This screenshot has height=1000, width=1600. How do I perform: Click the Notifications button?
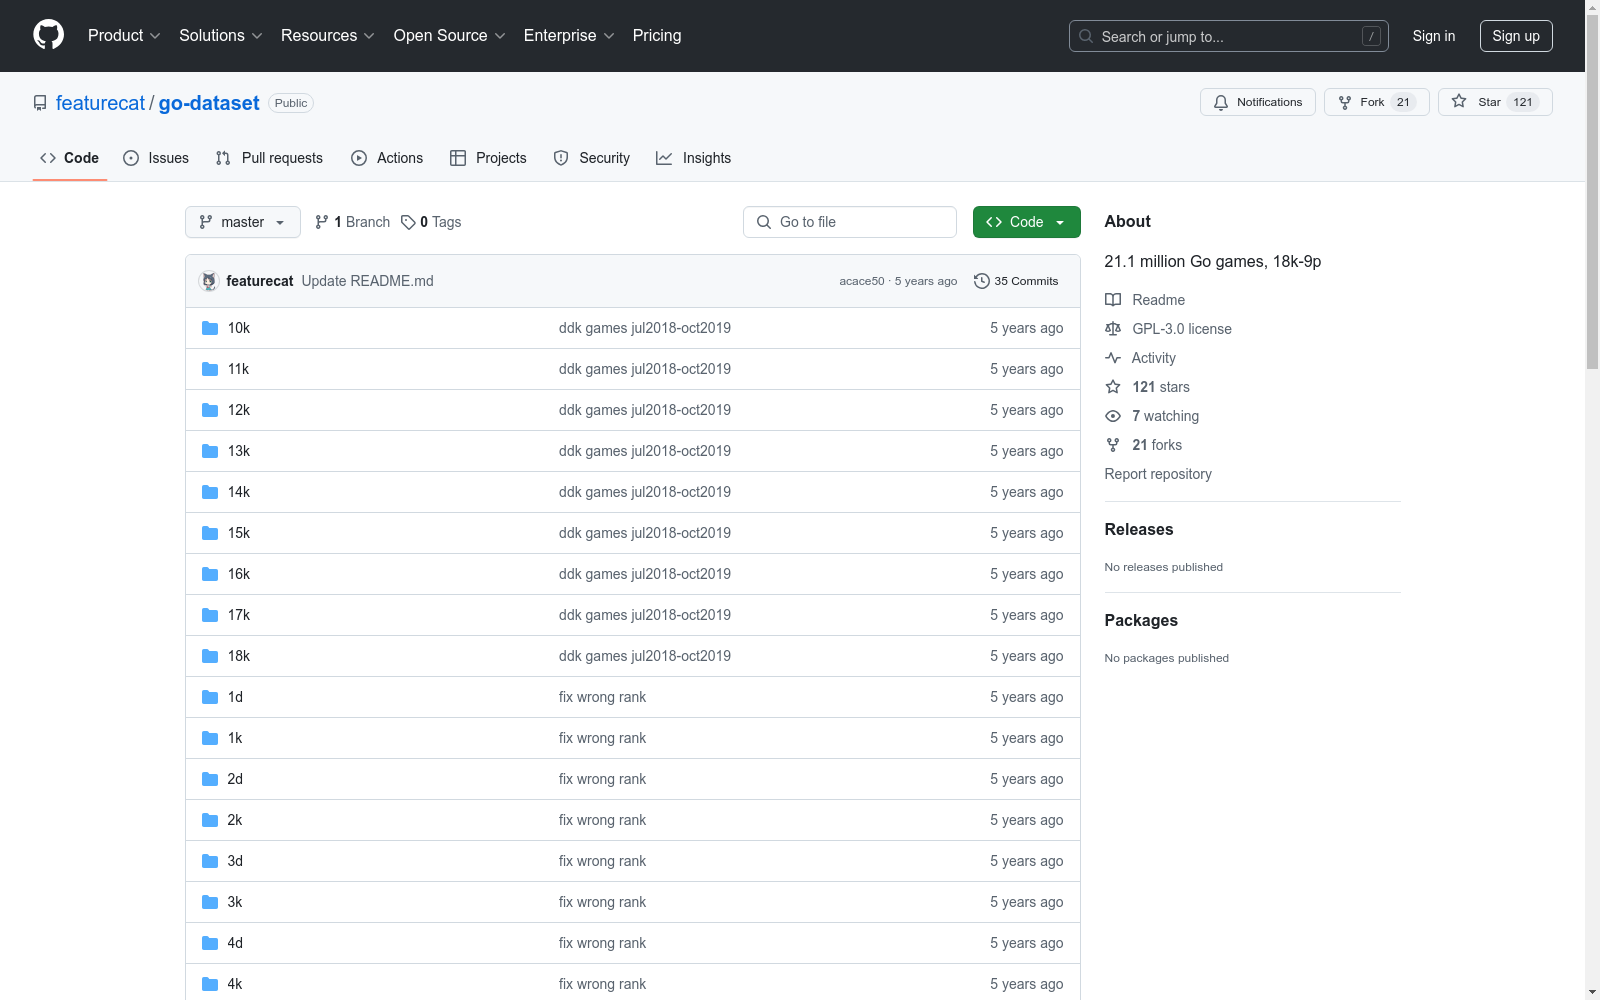pyautogui.click(x=1258, y=102)
